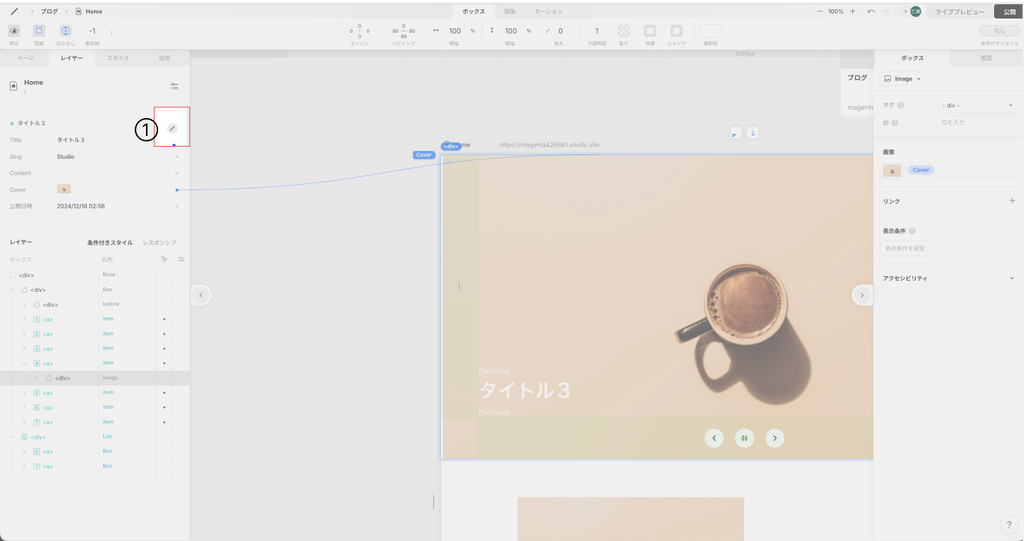
Task: Click the undo arrow in the top bar
Action: 872,11
